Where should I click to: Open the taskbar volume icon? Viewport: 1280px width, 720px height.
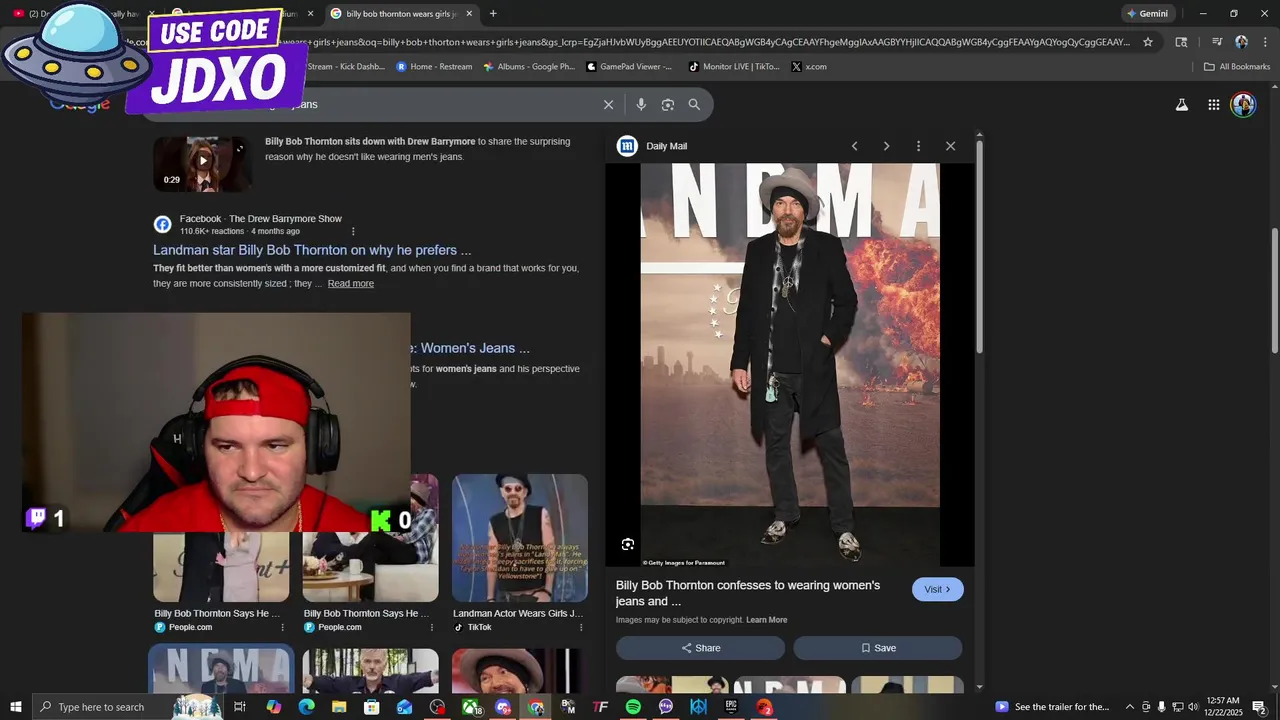click(x=1193, y=707)
